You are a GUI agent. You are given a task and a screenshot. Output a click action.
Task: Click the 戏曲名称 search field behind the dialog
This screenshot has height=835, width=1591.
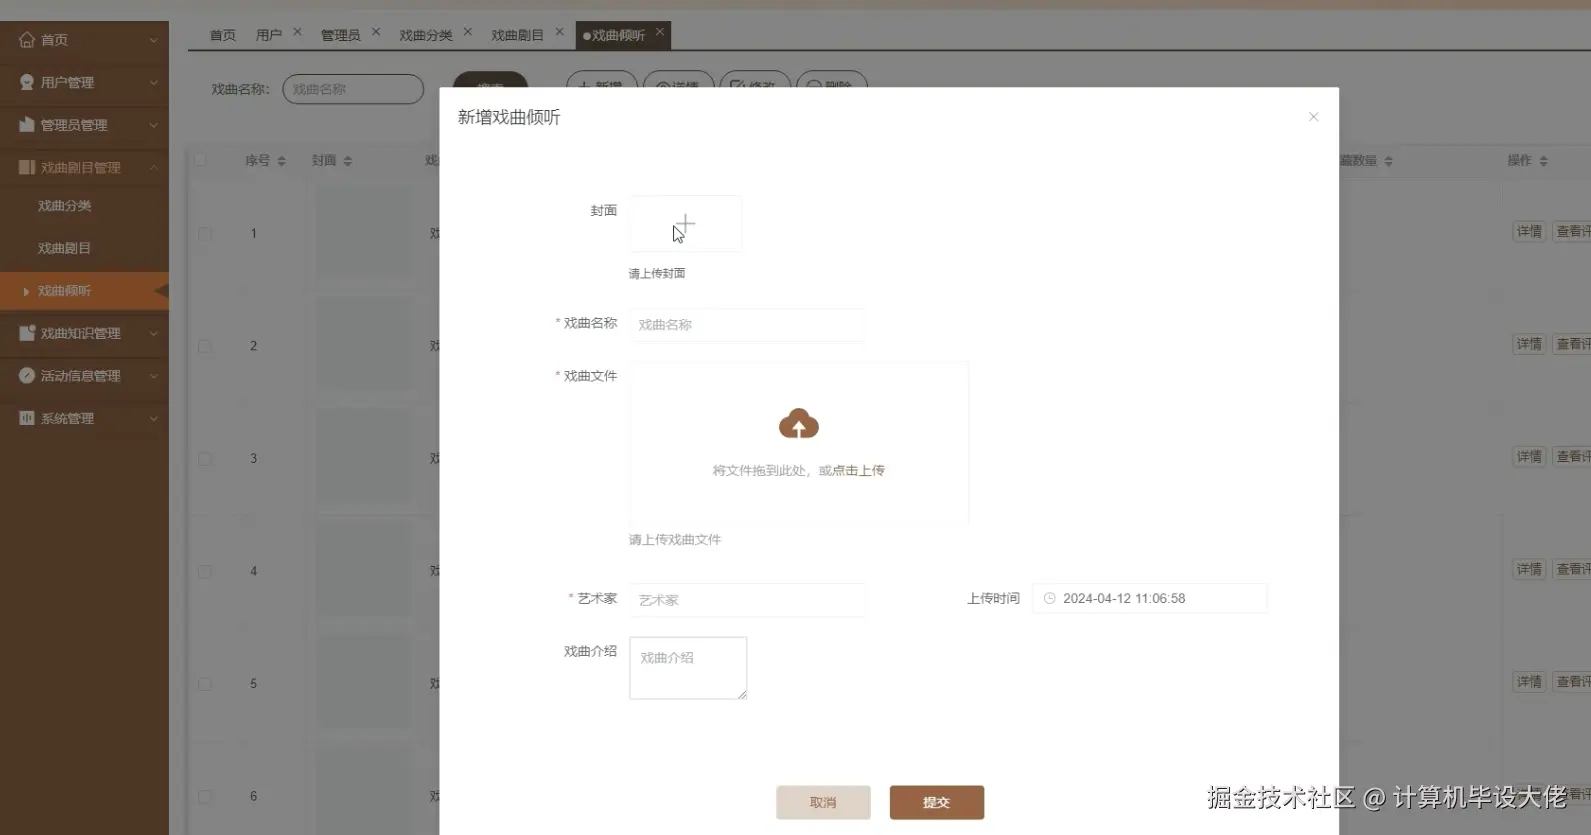(x=353, y=89)
